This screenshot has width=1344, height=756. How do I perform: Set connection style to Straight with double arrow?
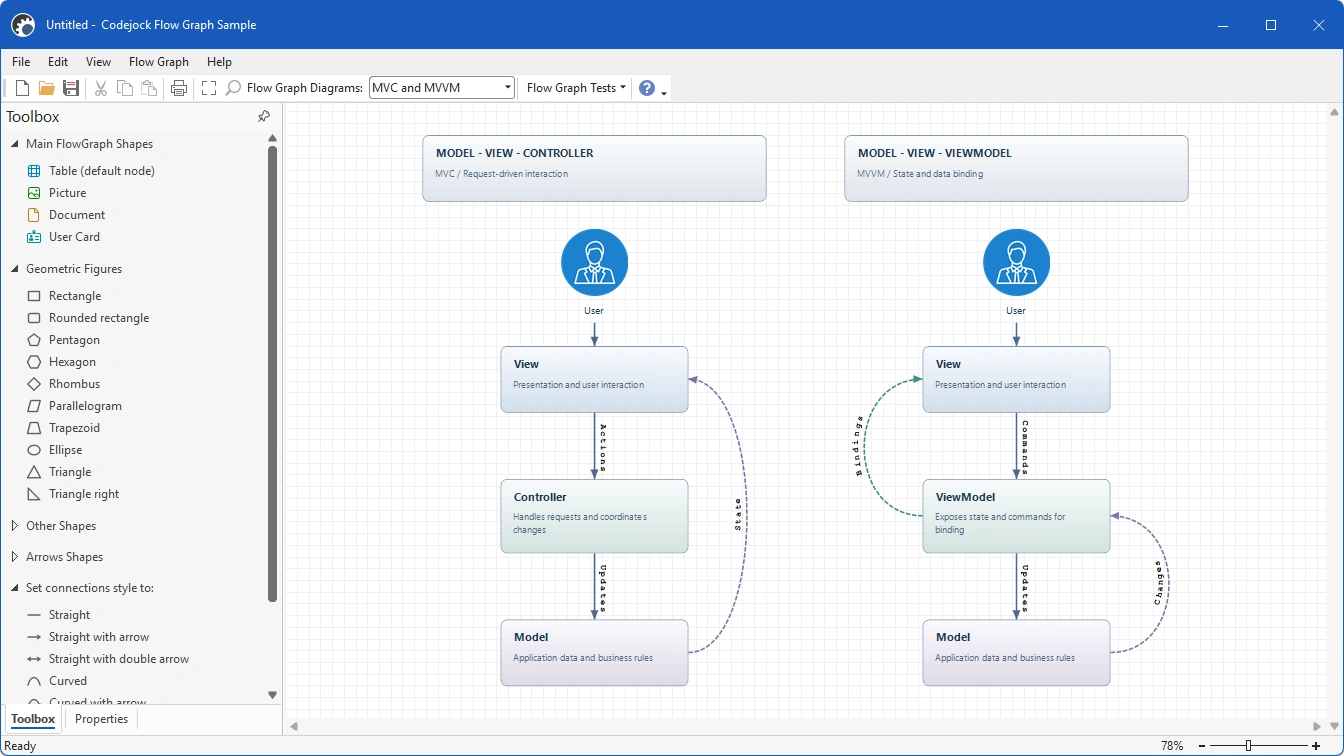[x=119, y=659]
